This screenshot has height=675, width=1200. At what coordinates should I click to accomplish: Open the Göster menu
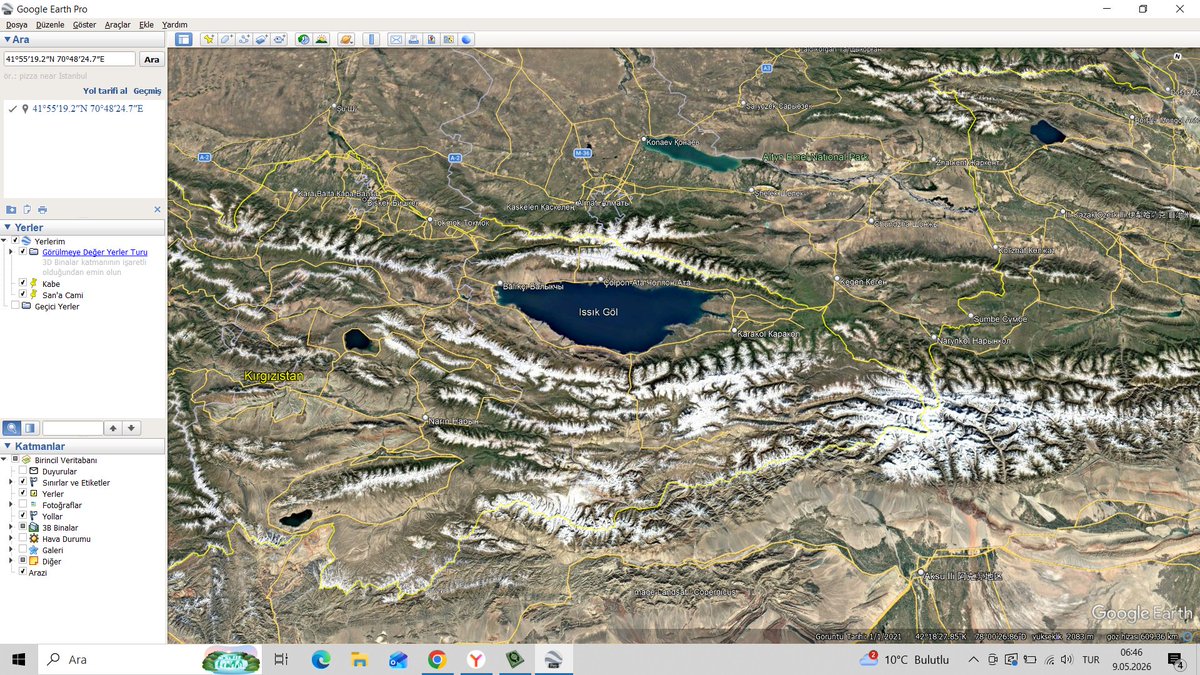[85, 24]
